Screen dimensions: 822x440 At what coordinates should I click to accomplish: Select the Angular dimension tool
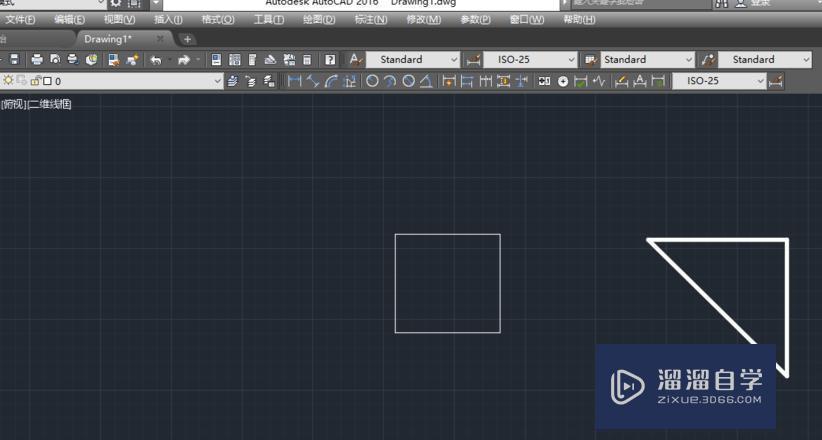pos(426,81)
